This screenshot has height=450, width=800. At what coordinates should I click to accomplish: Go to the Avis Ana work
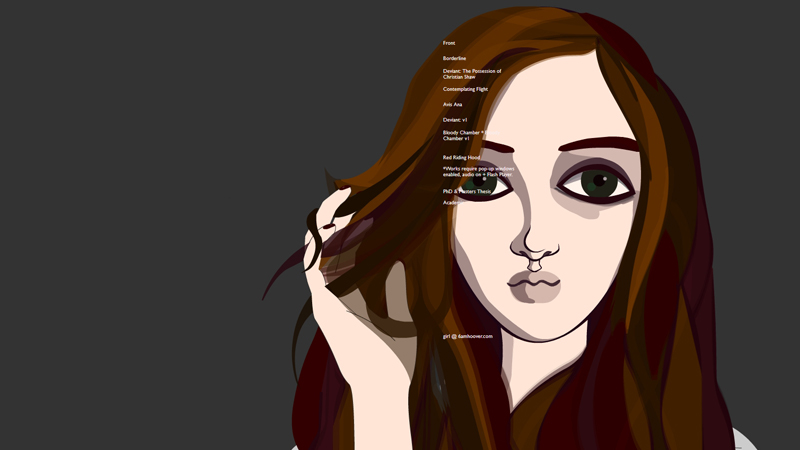(452, 104)
